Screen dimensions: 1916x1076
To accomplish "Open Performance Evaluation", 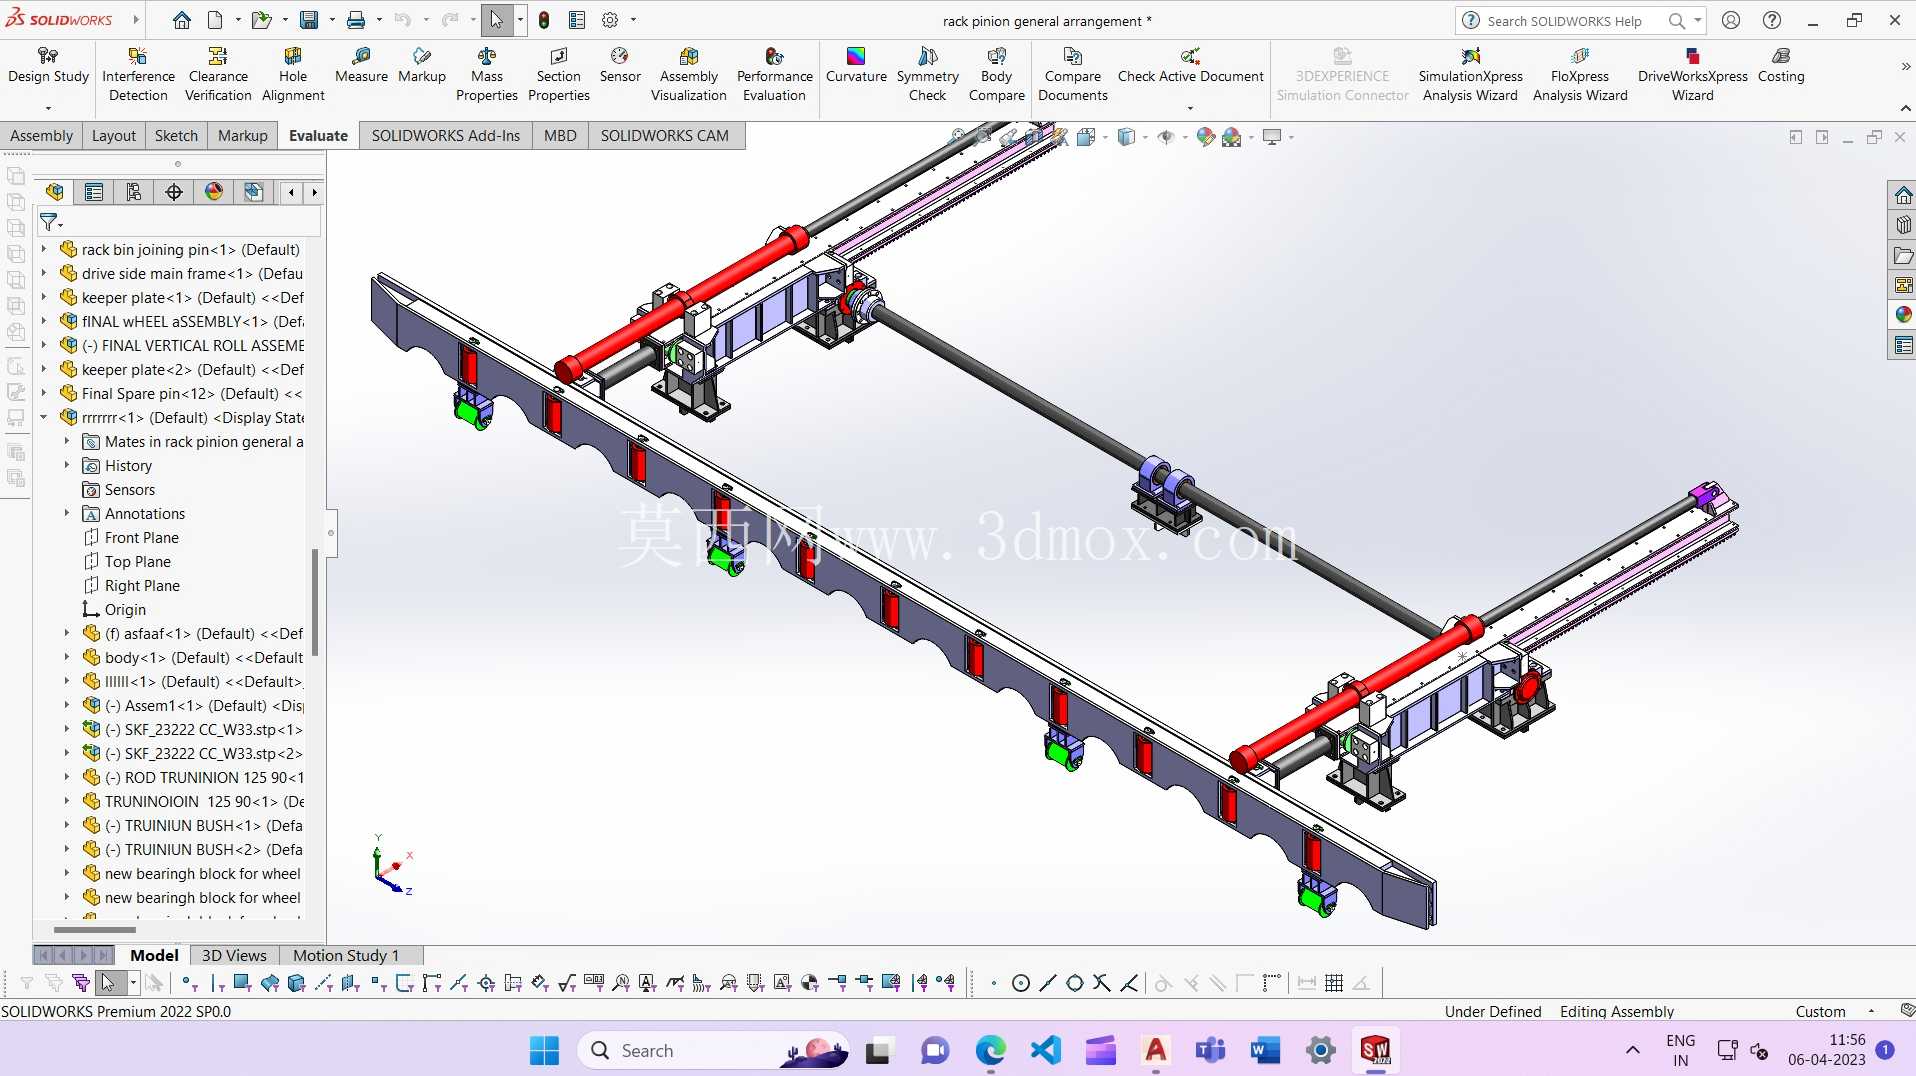I will click(x=774, y=74).
